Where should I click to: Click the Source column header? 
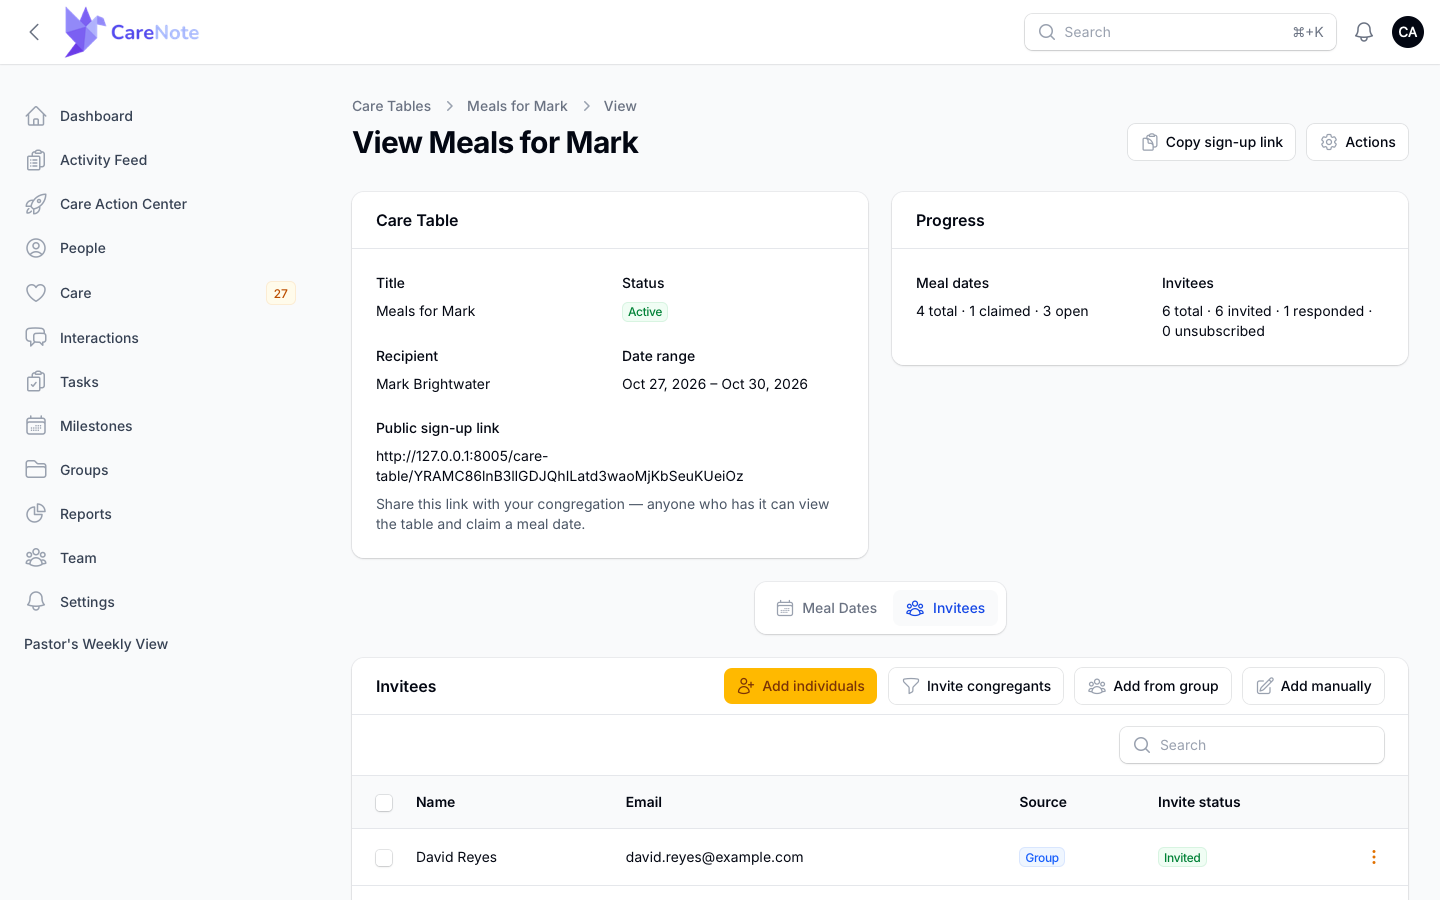(1043, 802)
